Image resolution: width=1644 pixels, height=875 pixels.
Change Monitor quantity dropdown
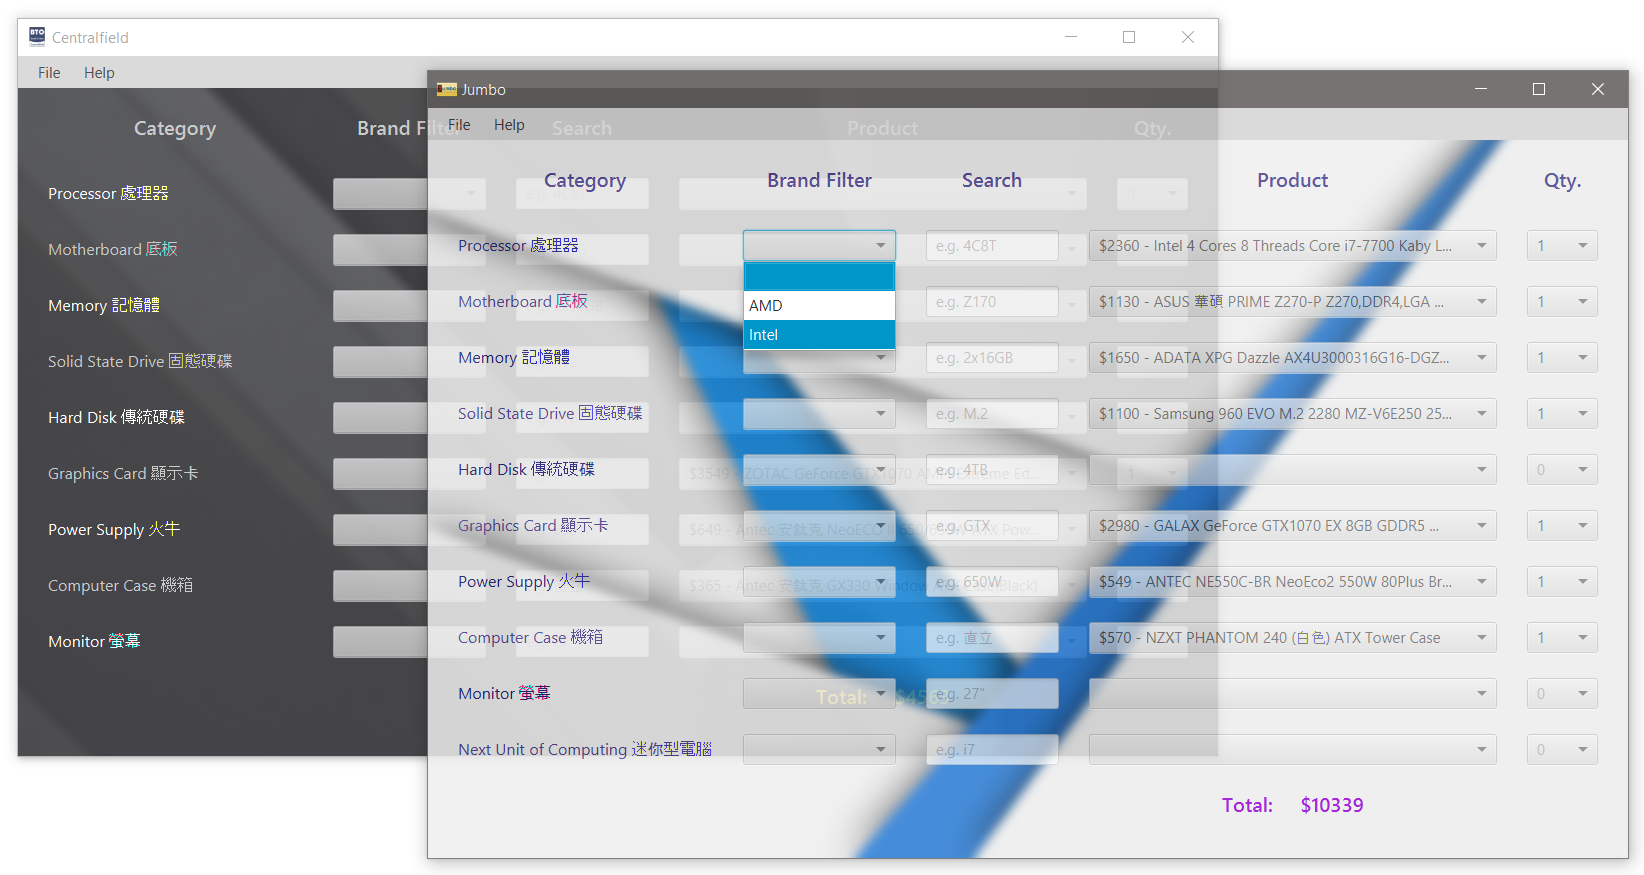click(1562, 694)
